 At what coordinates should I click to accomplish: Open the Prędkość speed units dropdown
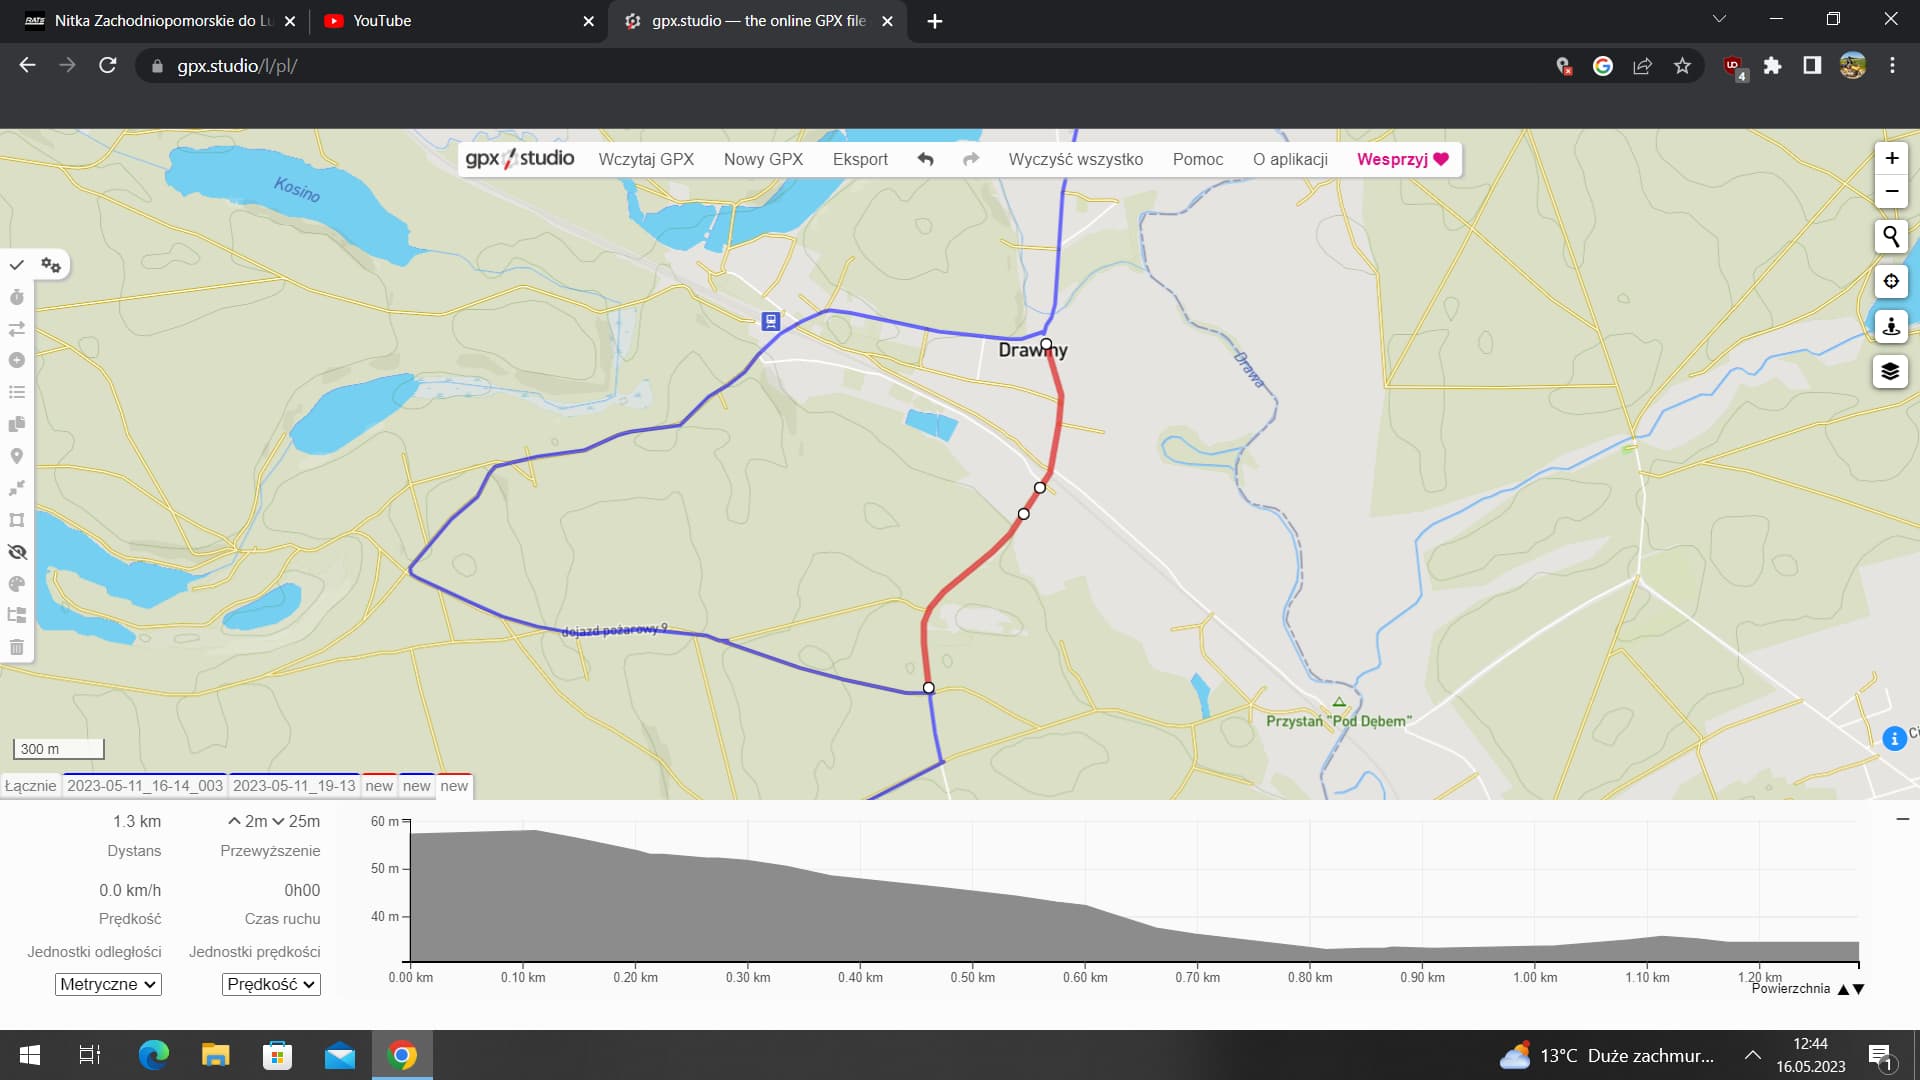point(271,984)
